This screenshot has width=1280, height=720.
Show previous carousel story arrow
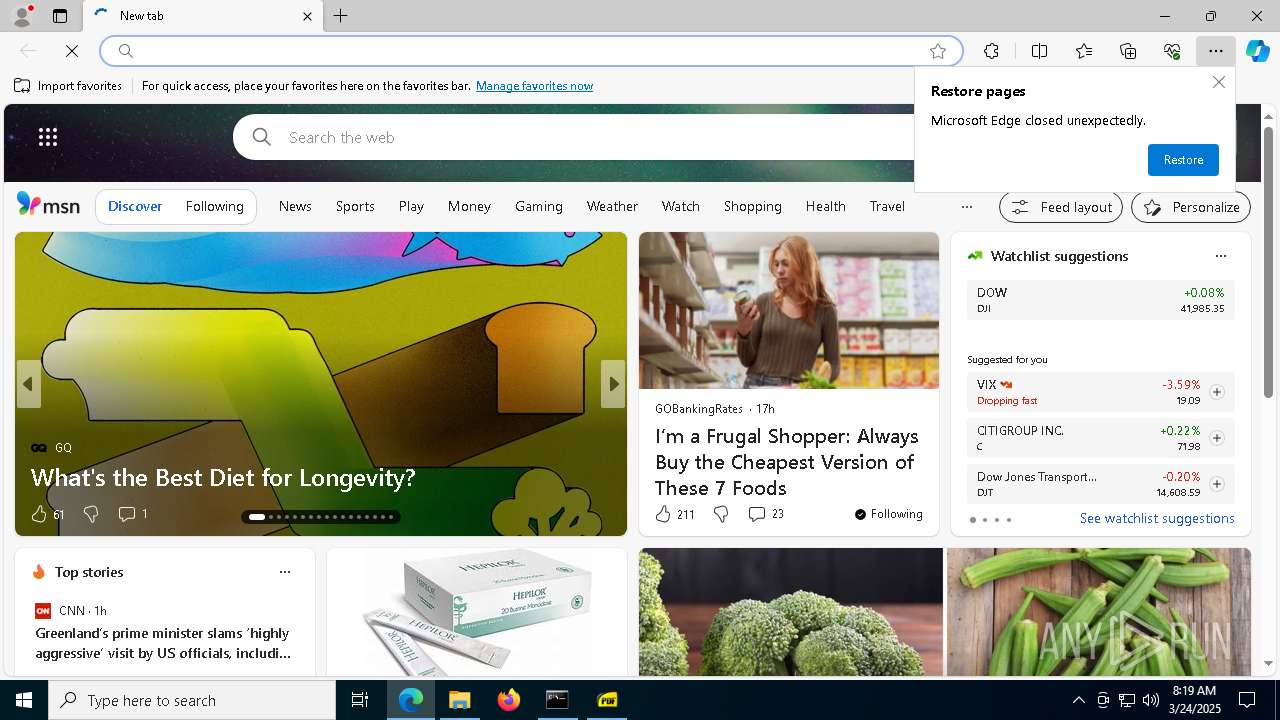pyautogui.click(x=28, y=384)
